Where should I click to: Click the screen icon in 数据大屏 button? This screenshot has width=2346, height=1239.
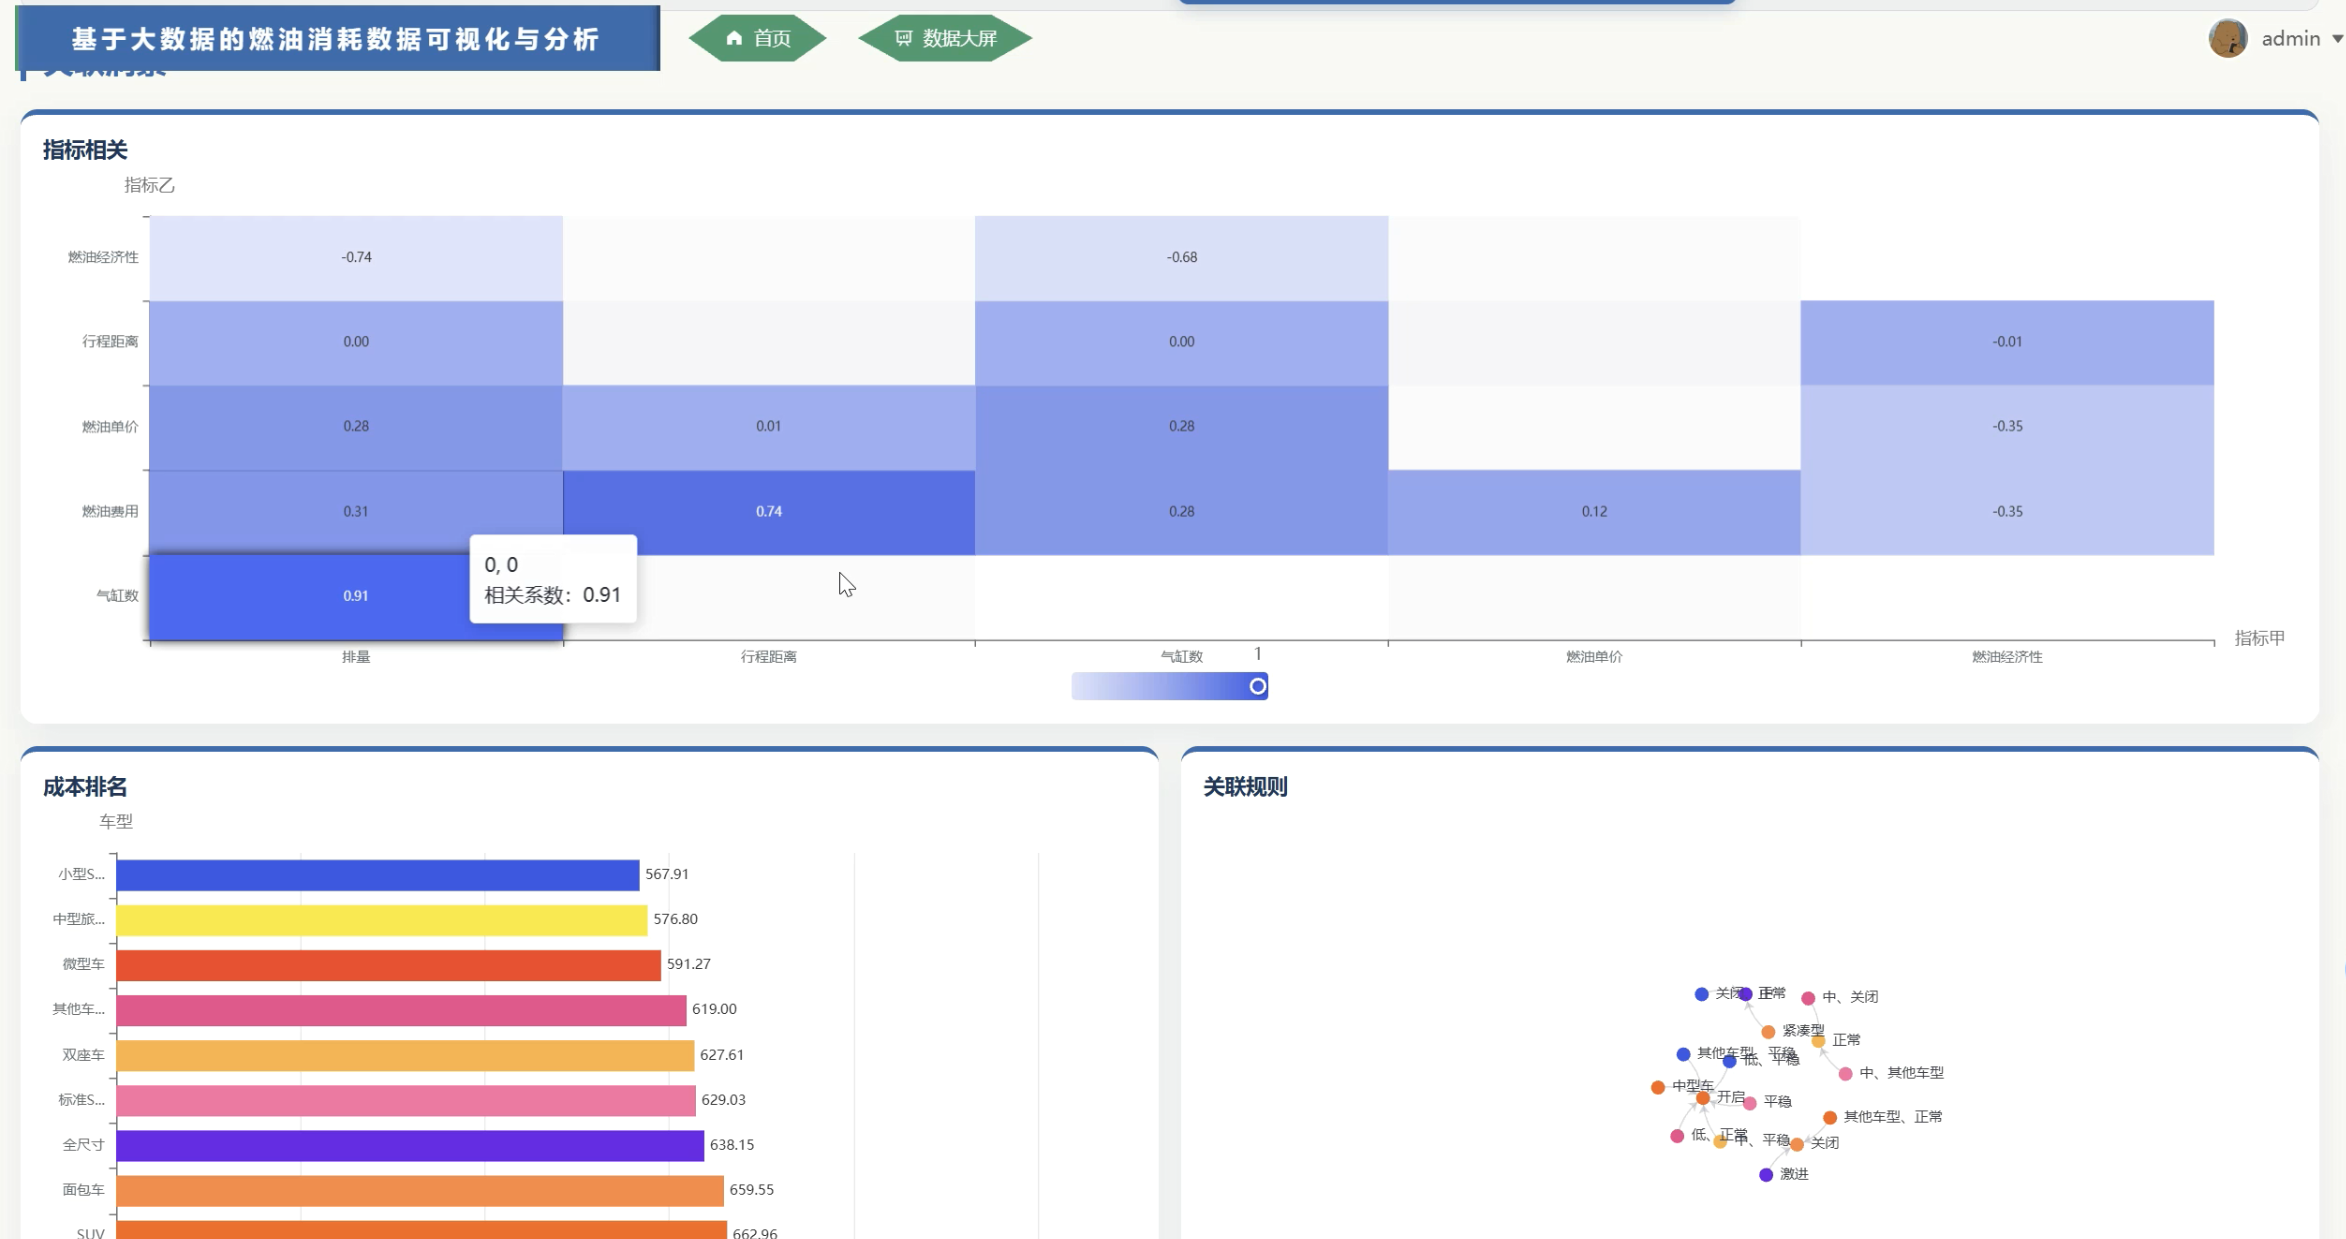click(x=903, y=38)
